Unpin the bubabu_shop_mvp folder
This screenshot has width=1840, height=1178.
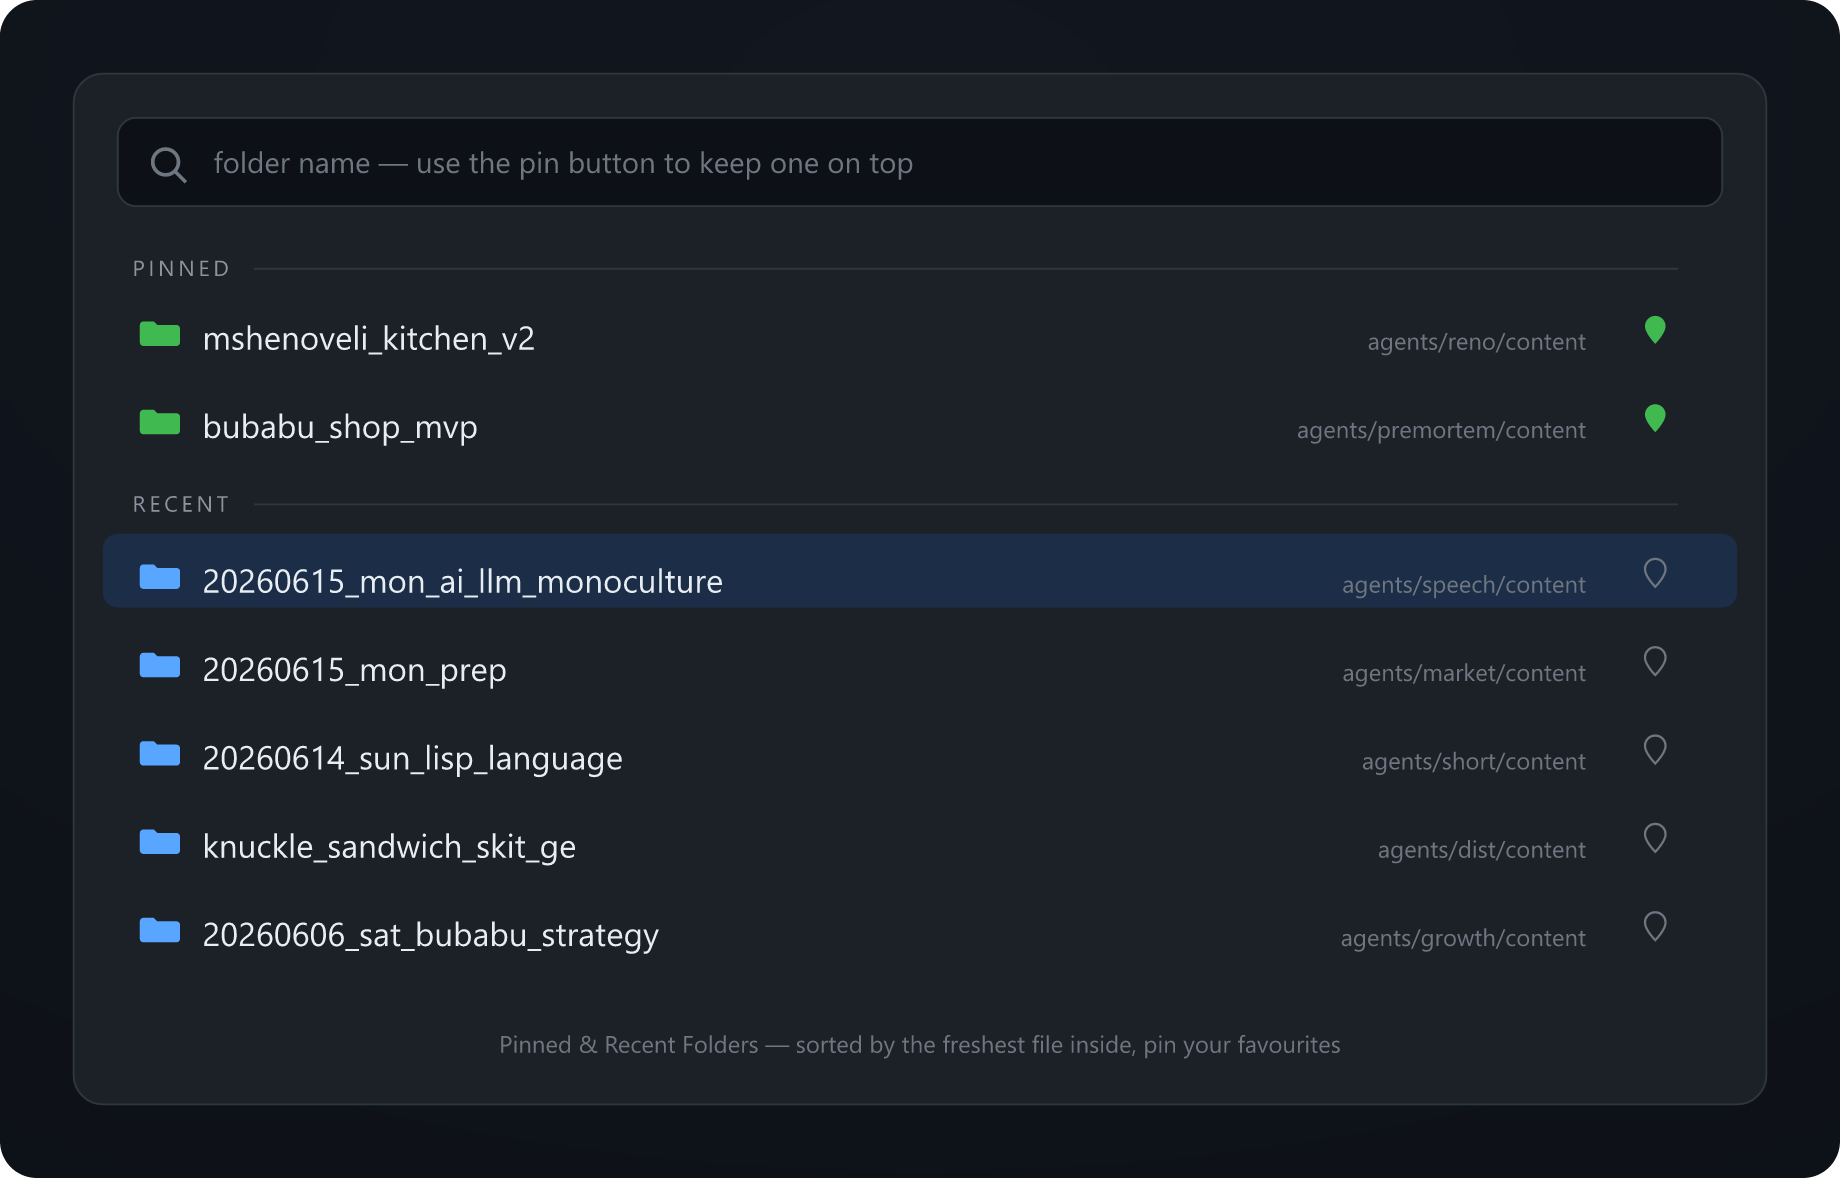point(1655,418)
